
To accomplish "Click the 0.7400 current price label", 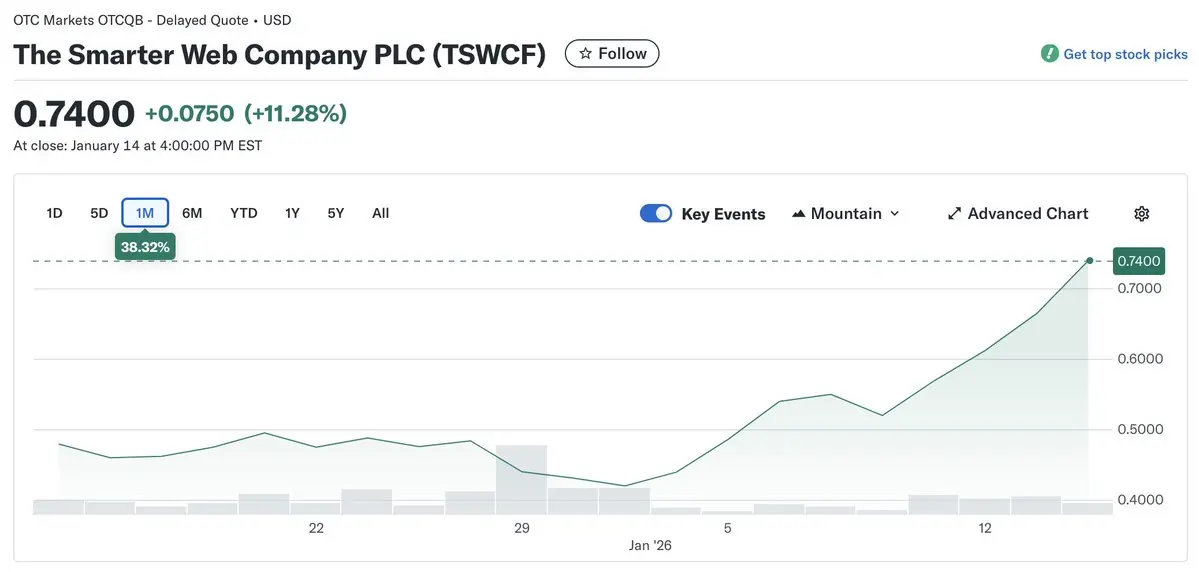I will [1138, 261].
